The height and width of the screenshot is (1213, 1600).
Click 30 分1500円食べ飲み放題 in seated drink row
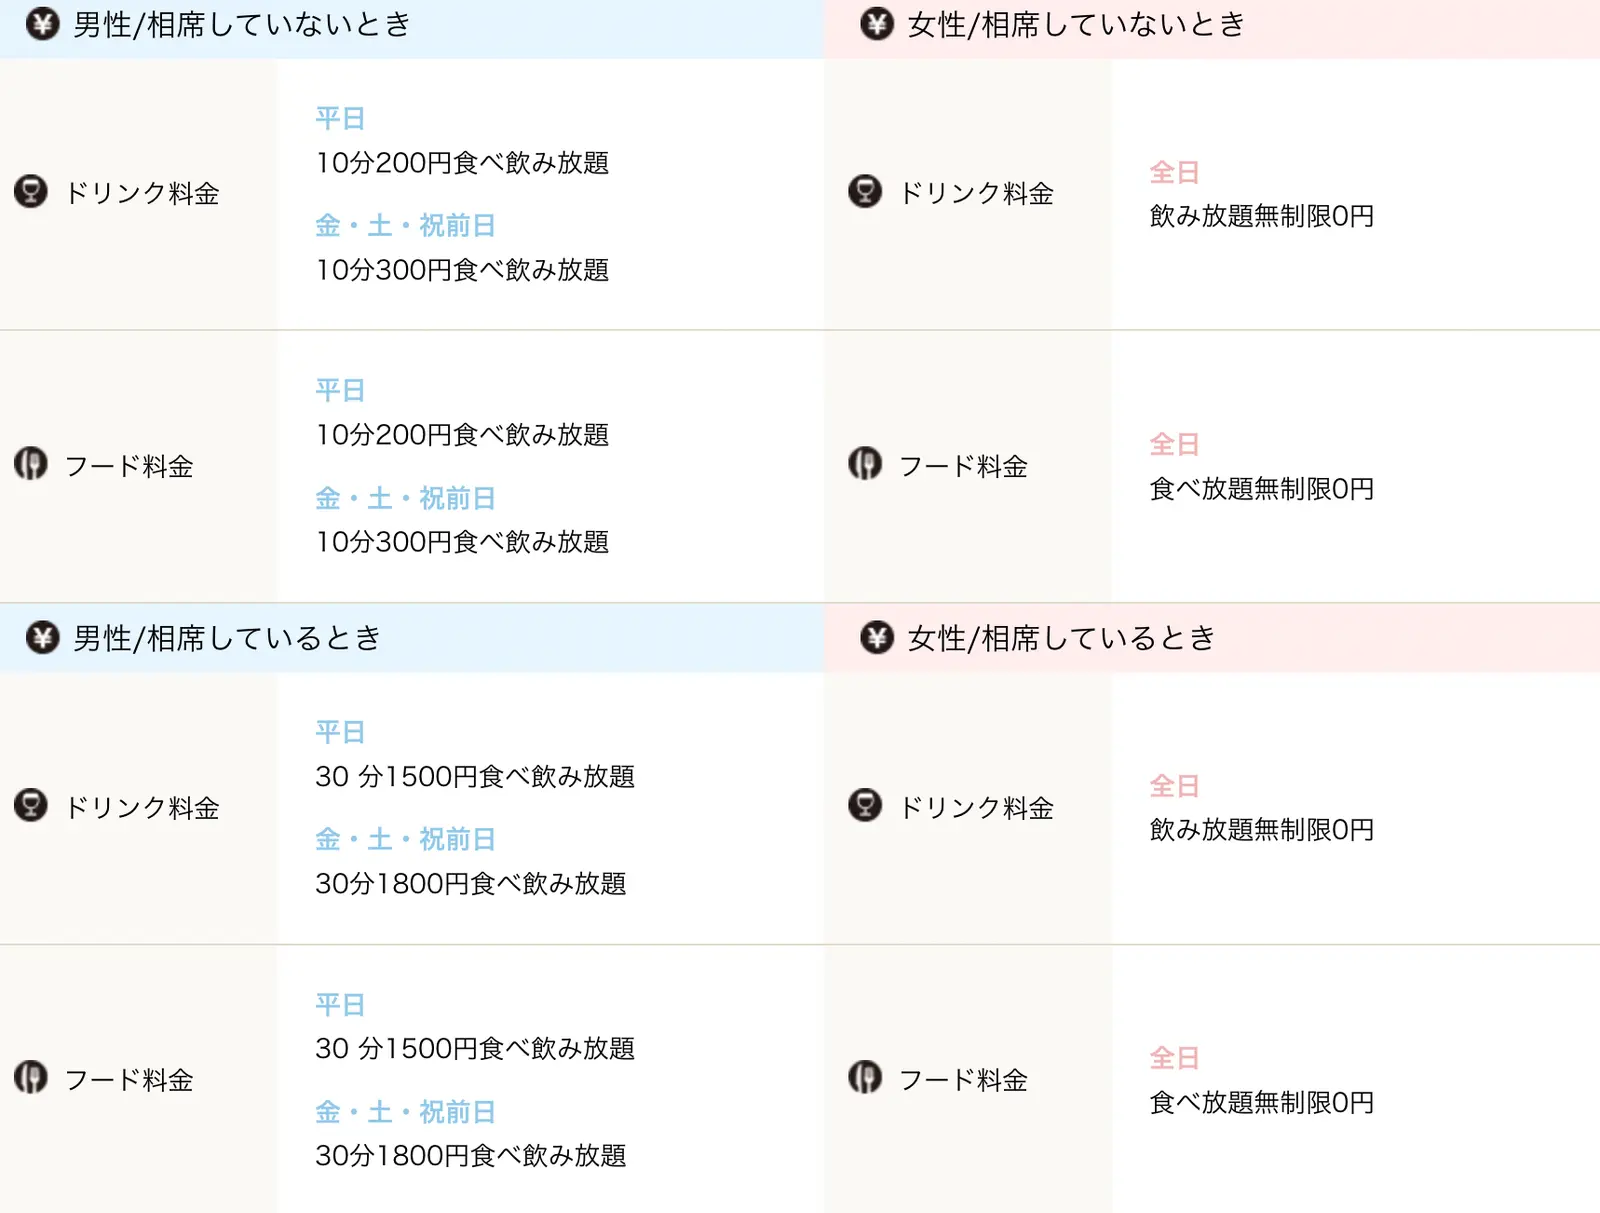click(475, 777)
